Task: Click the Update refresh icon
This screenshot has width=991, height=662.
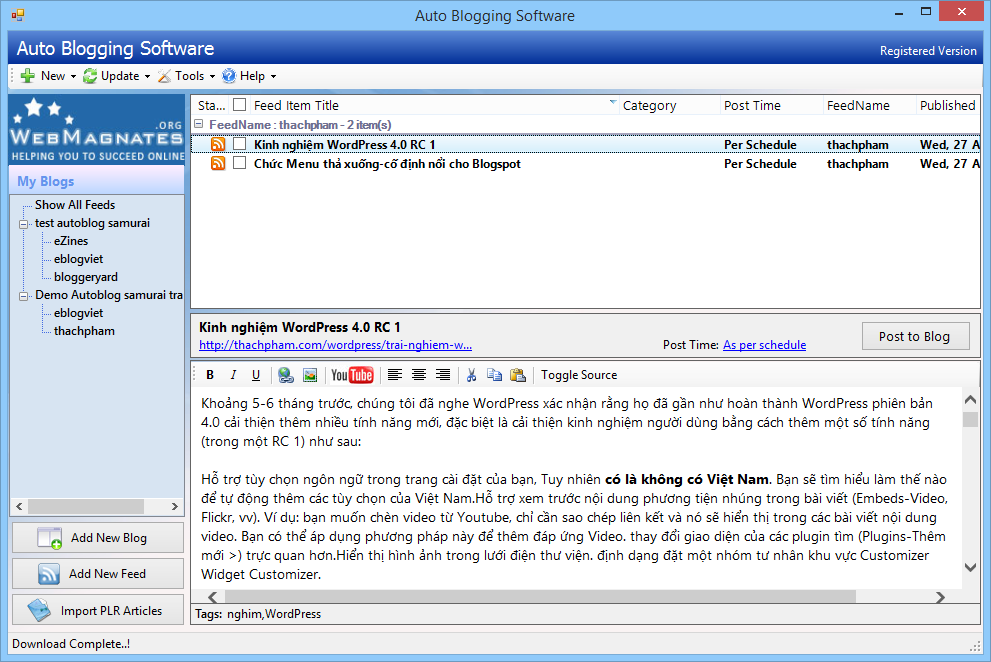Action: click(x=90, y=76)
